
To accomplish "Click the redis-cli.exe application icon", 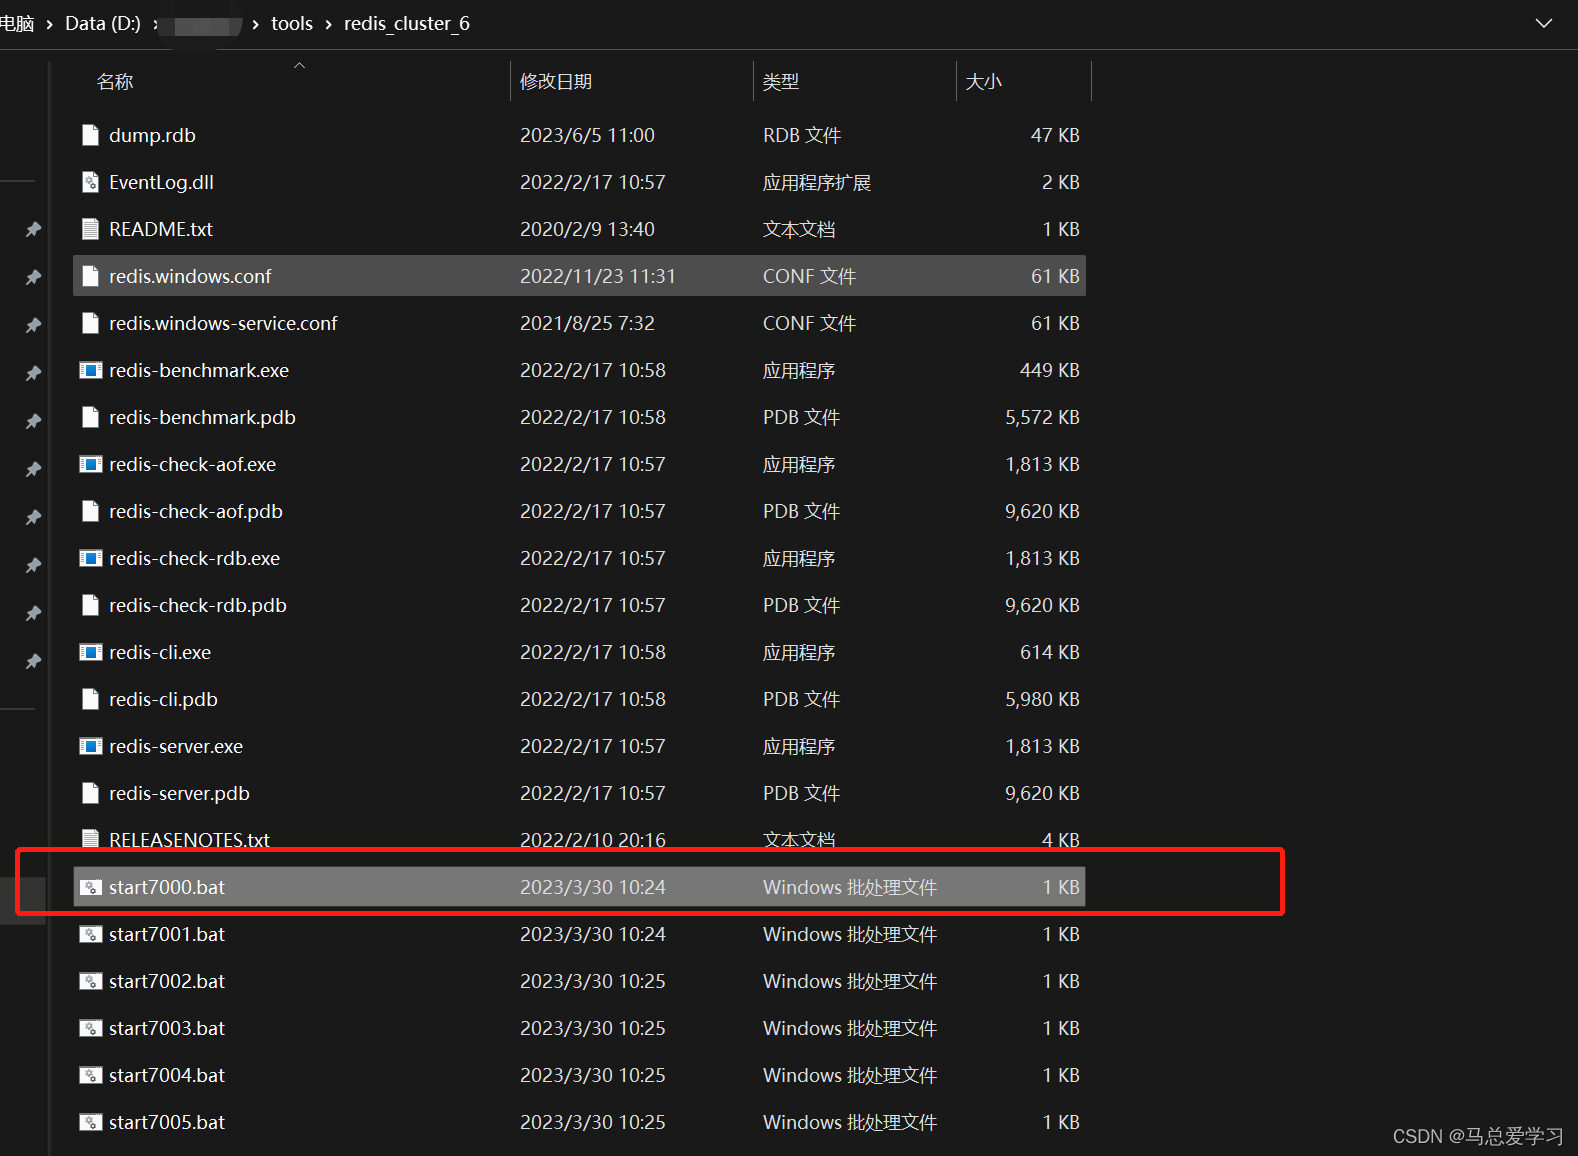I will click(x=90, y=652).
